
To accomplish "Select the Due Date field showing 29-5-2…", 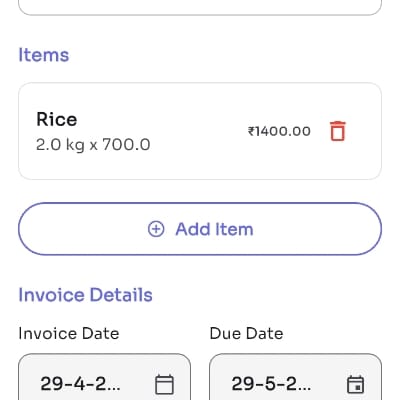I will [x=296, y=377].
